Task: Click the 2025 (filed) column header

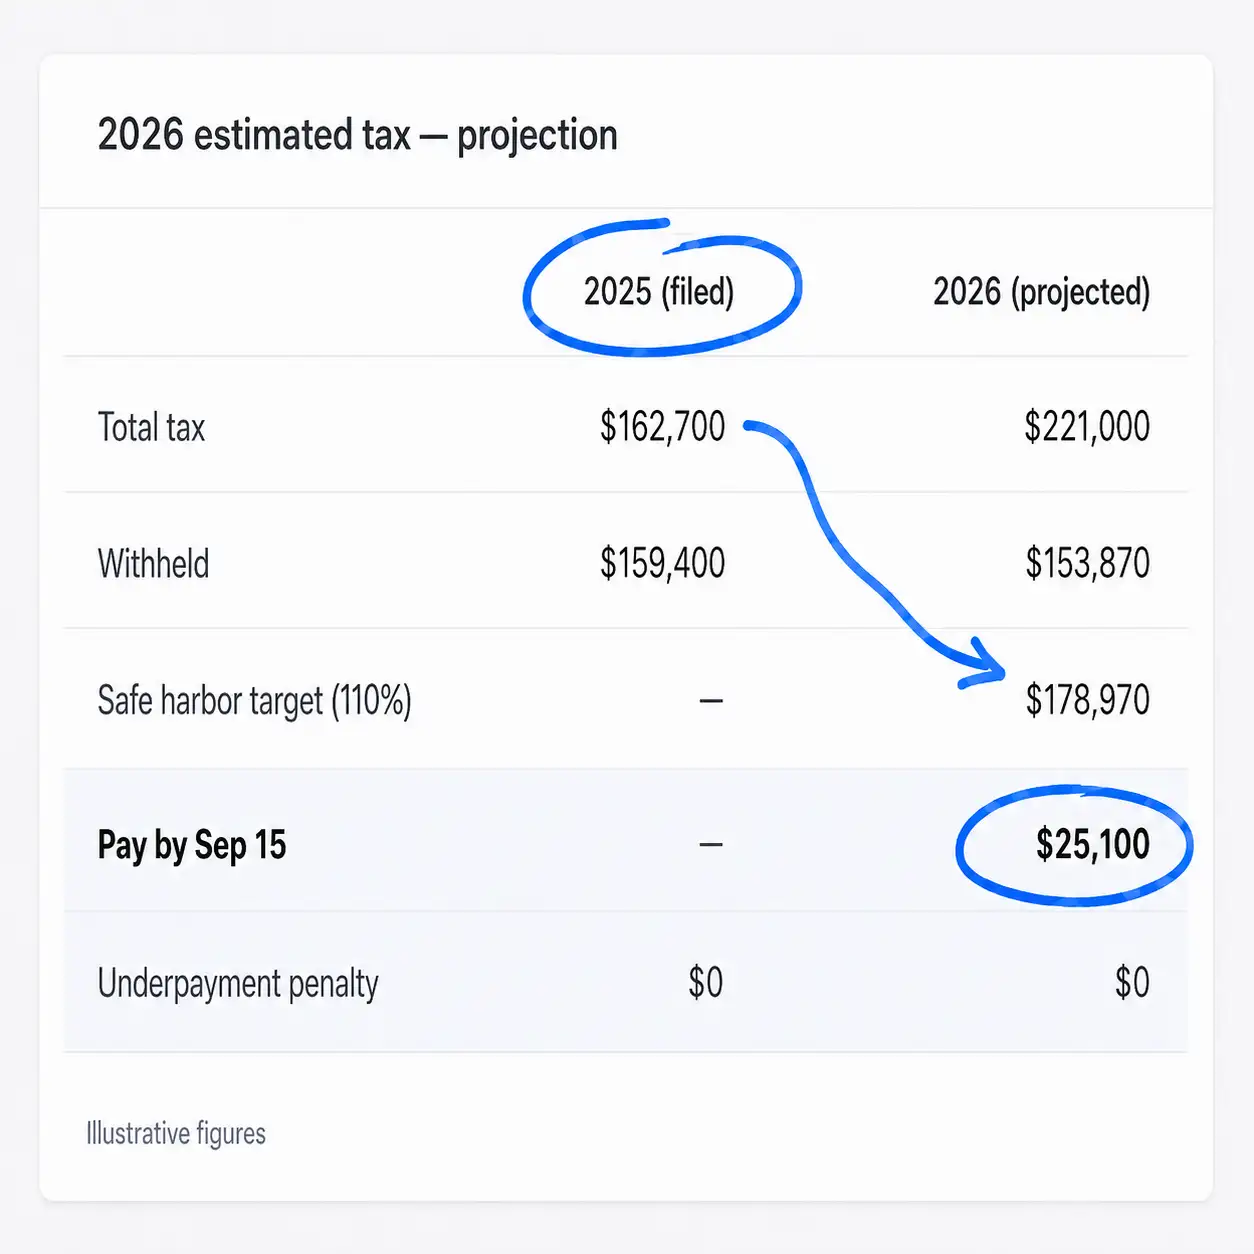Action: click(659, 292)
